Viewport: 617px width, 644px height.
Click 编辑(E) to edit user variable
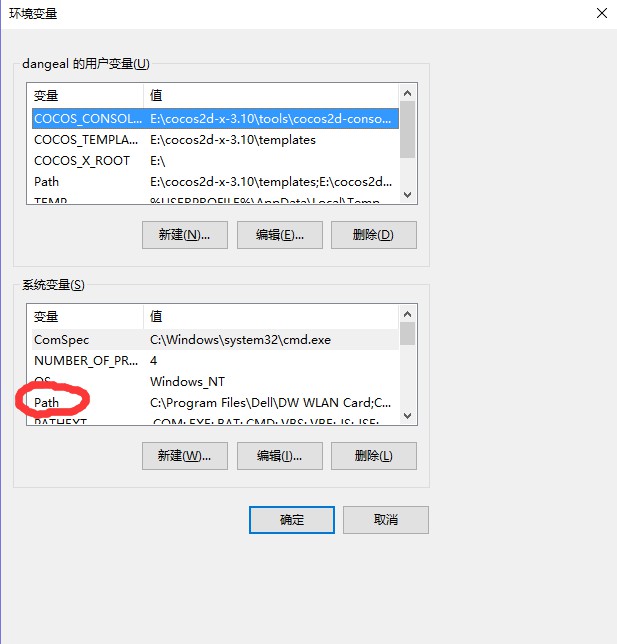(280, 235)
